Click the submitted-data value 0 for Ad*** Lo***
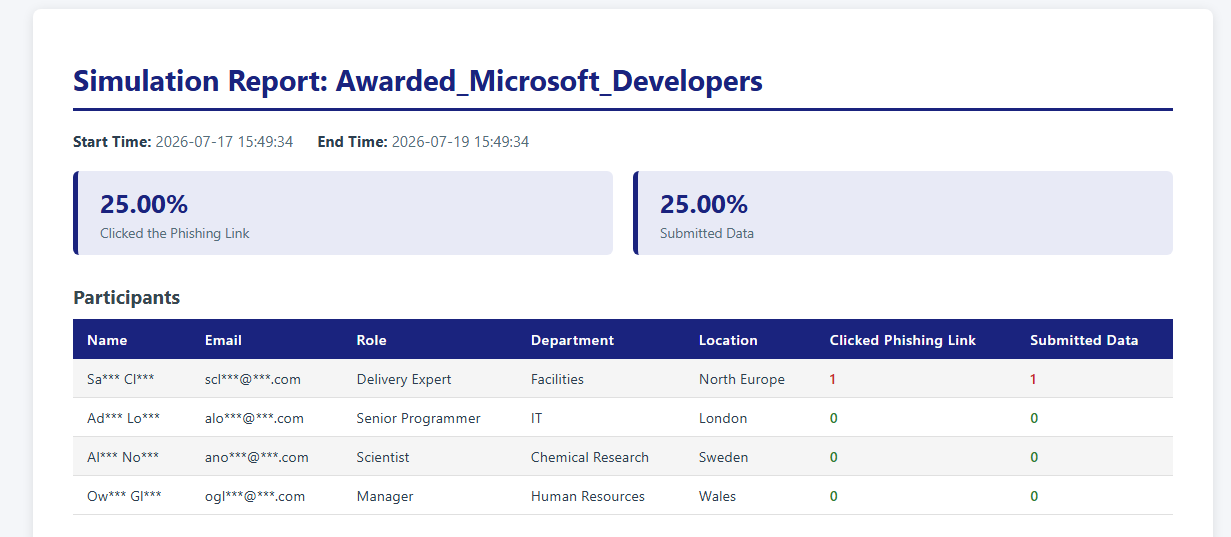Viewport: 1231px width, 537px height. click(1034, 419)
